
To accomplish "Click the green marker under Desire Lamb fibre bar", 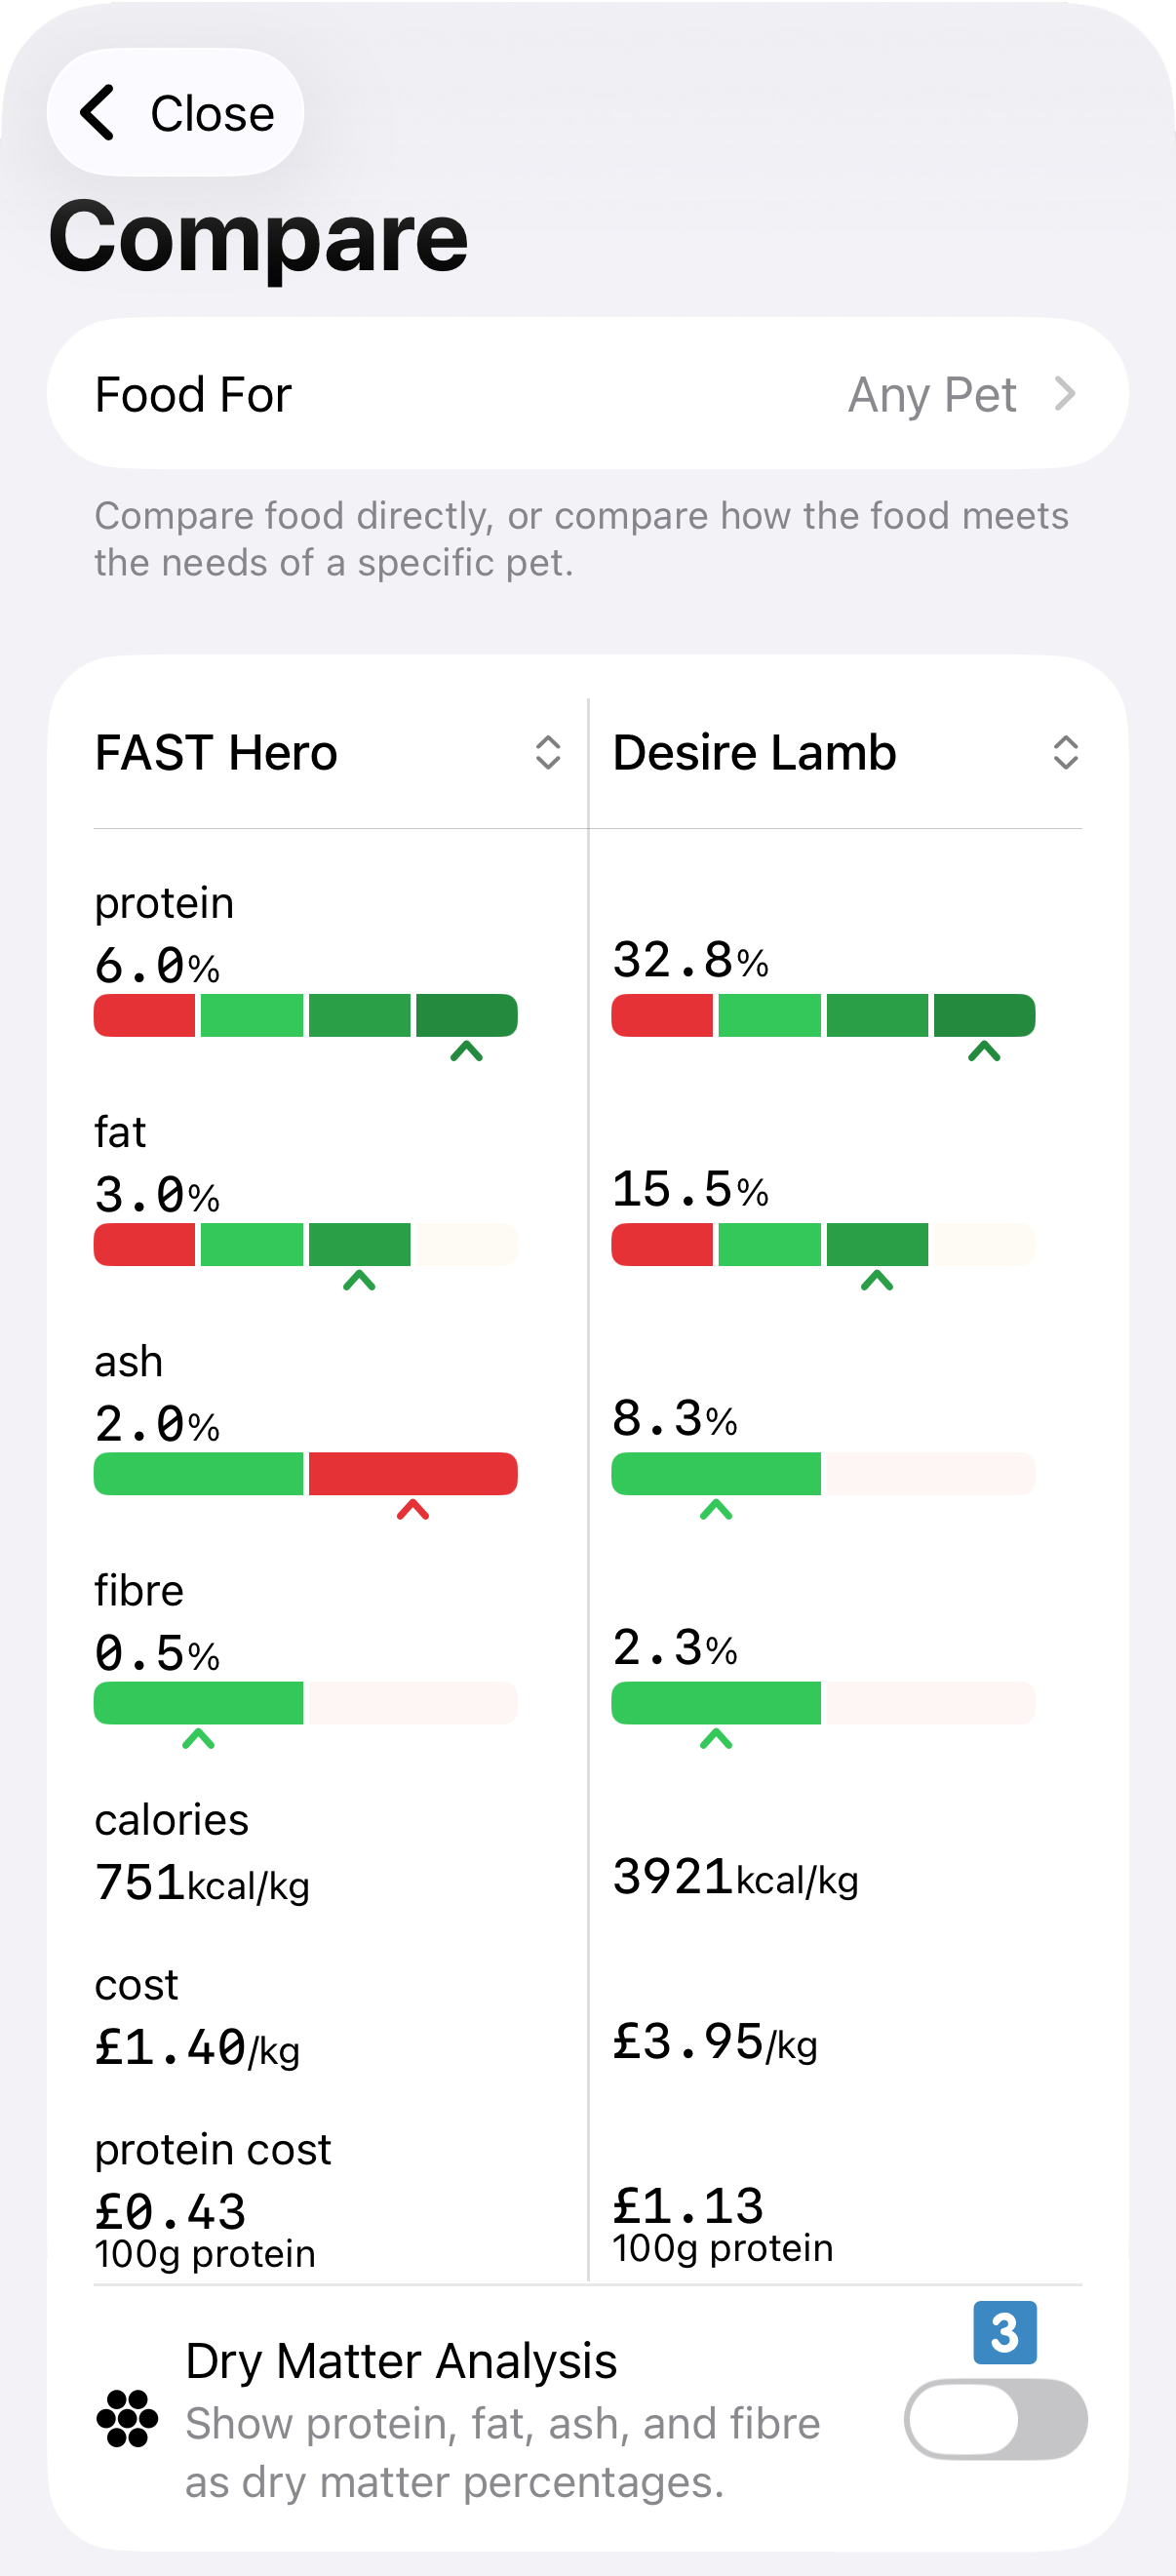I will [x=716, y=1739].
